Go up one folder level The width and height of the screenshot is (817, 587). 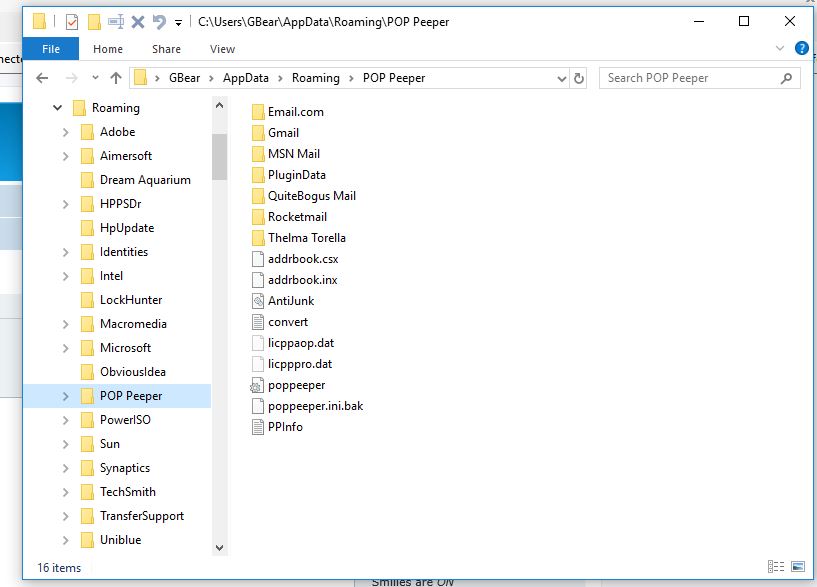point(116,78)
